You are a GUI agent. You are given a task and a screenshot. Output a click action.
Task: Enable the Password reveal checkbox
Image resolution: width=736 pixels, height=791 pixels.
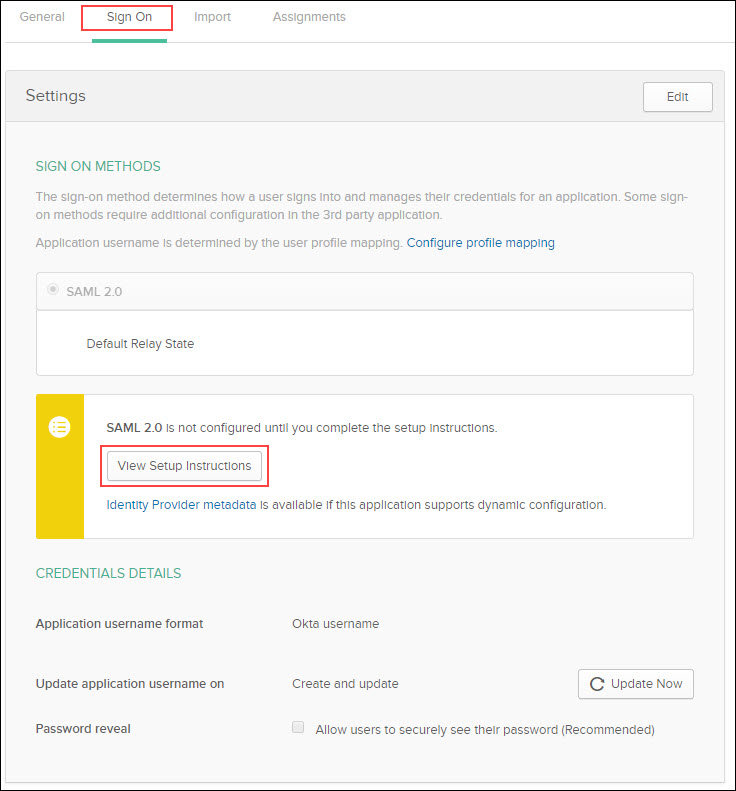(x=298, y=727)
